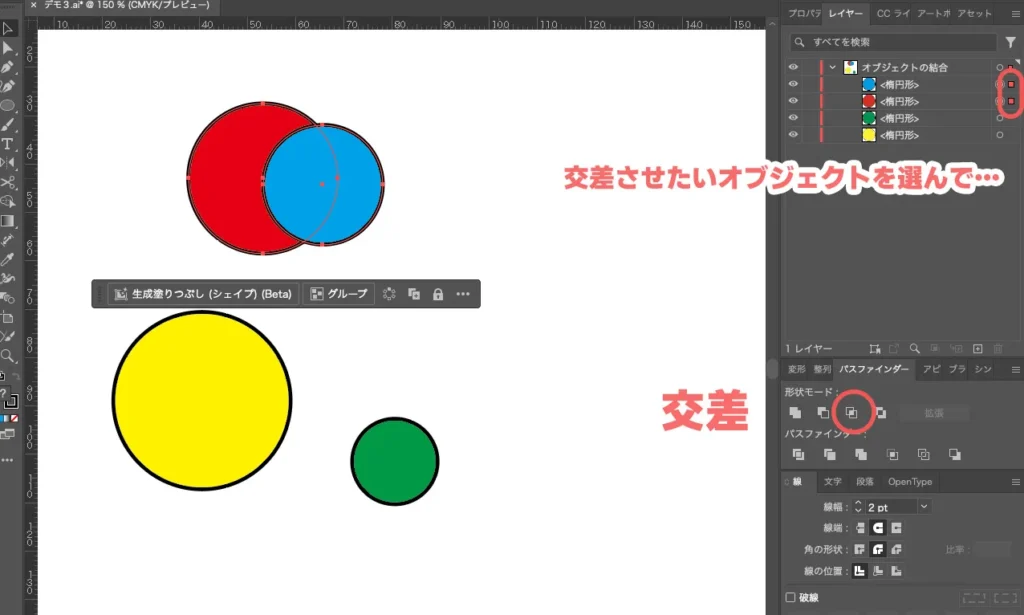Click the Unite shape mode icon
This screenshot has width=1024, height=615.
point(795,413)
